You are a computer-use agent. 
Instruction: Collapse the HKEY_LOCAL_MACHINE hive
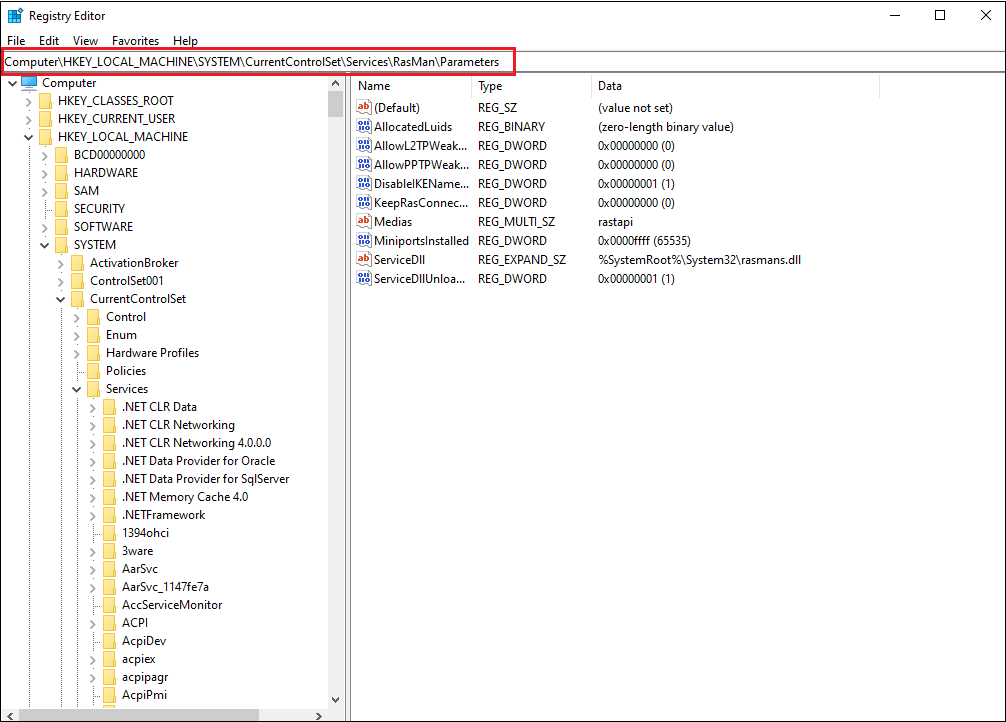coord(28,137)
